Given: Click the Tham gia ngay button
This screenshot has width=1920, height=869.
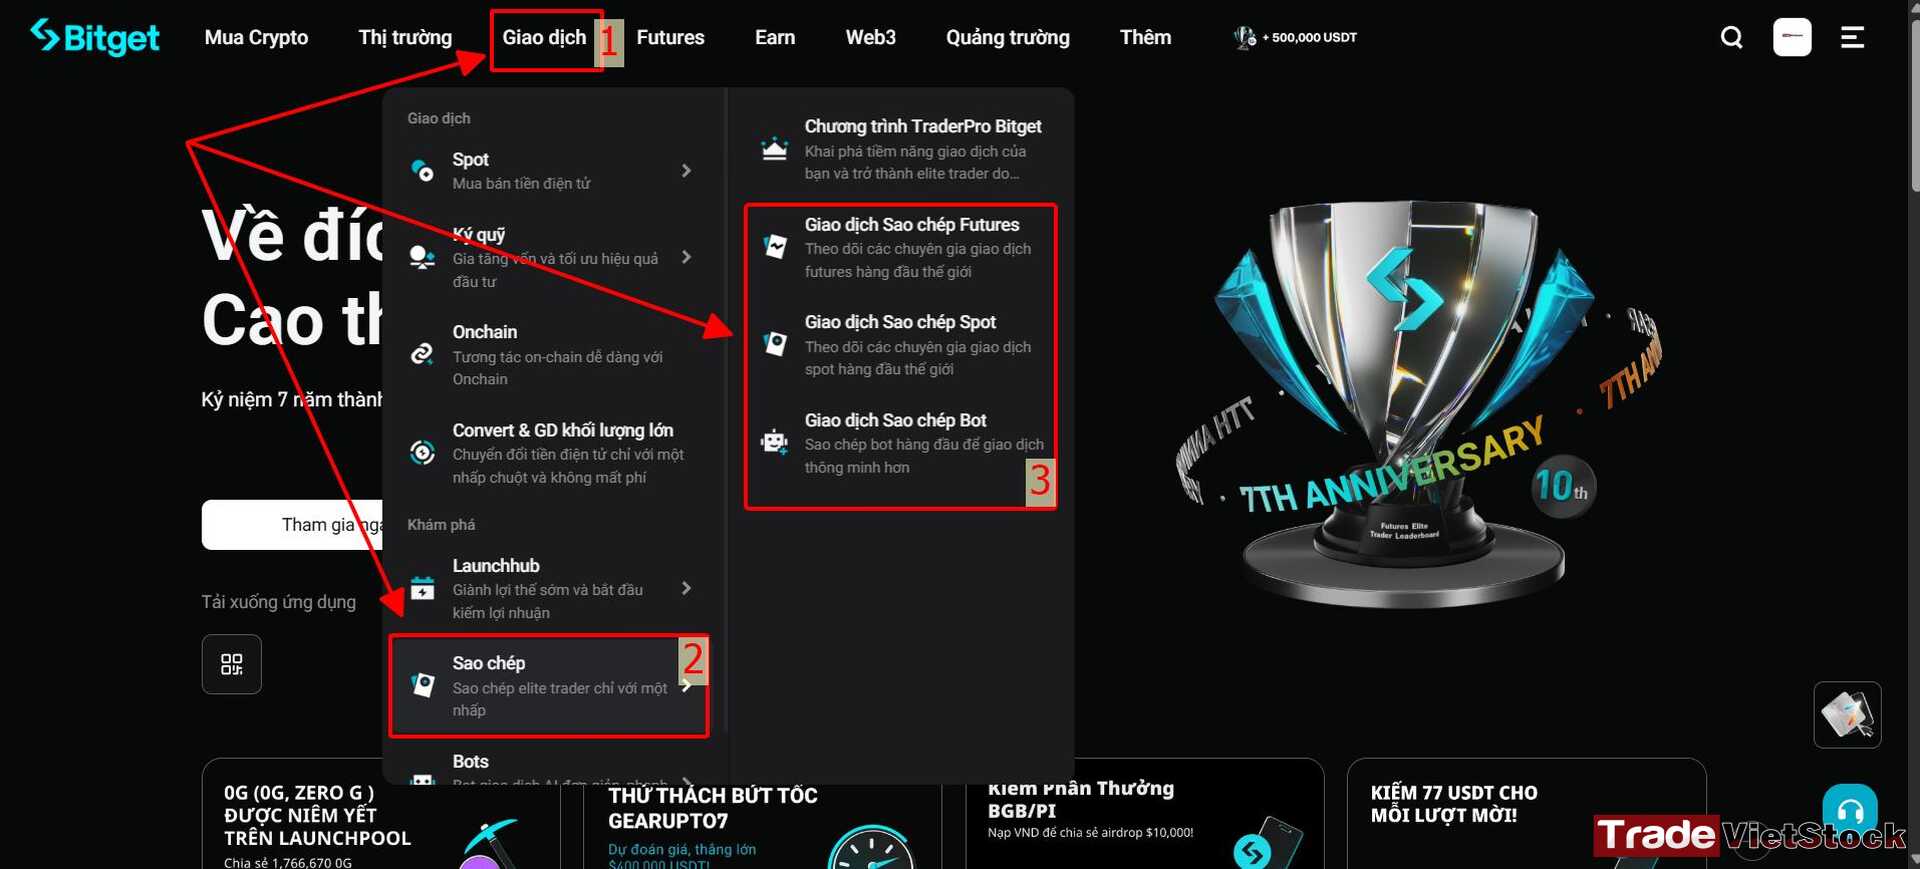Looking at the screenshot, I should (292, 525).
